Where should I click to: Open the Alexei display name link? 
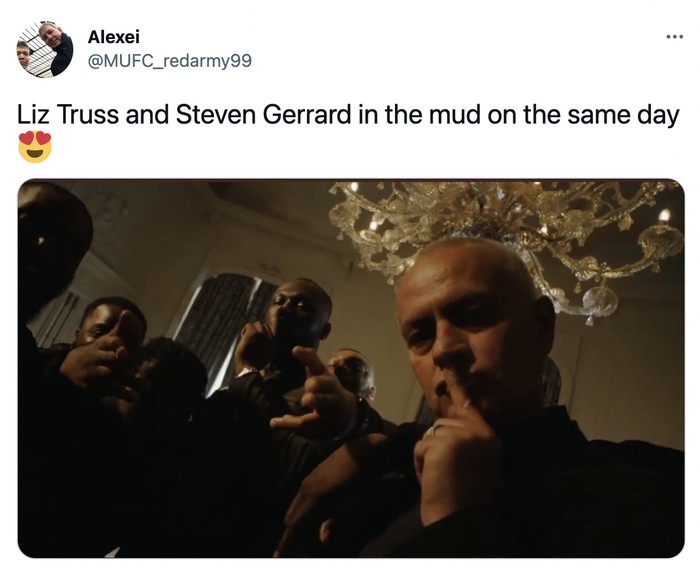113,37
